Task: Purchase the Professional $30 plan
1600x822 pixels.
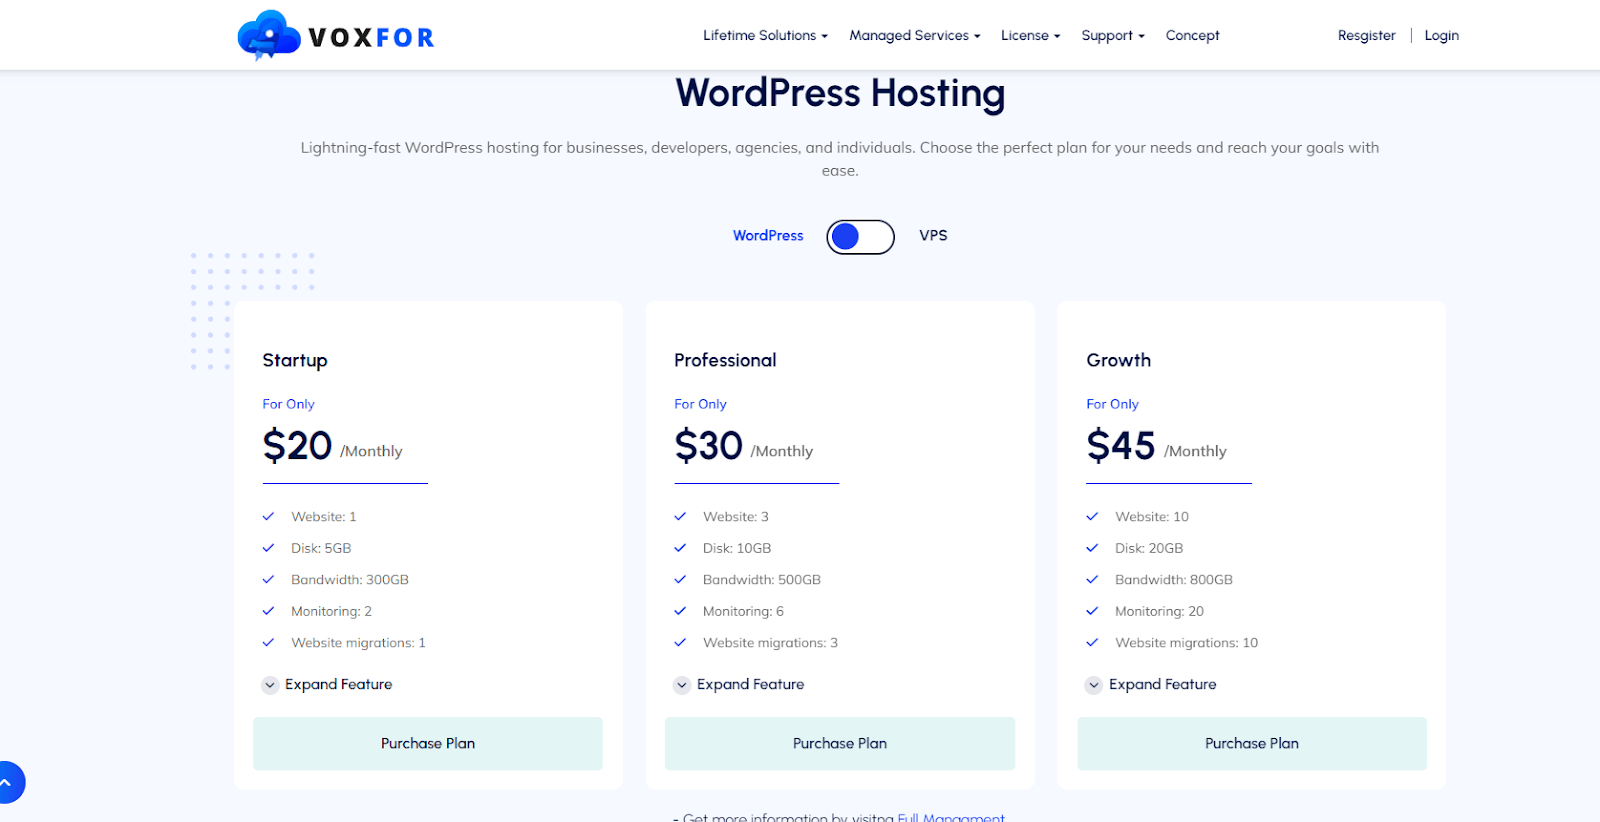Action: click(x=840, y=743)
